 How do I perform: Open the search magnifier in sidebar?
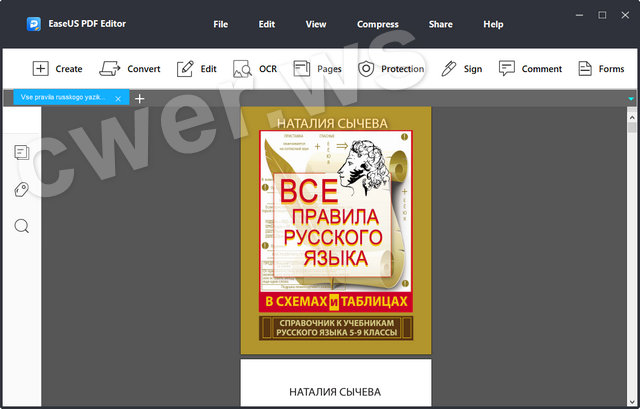coord(21,226)
